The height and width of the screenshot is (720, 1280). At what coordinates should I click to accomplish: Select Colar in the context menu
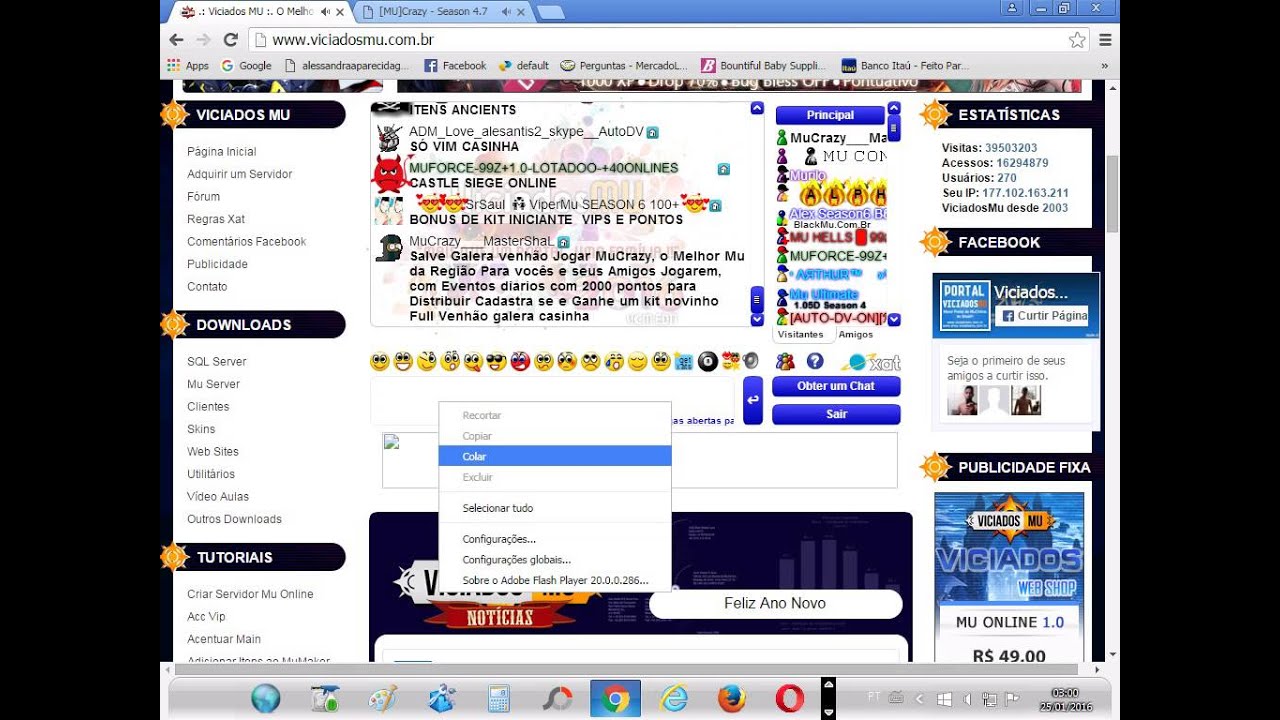(555, 456)
